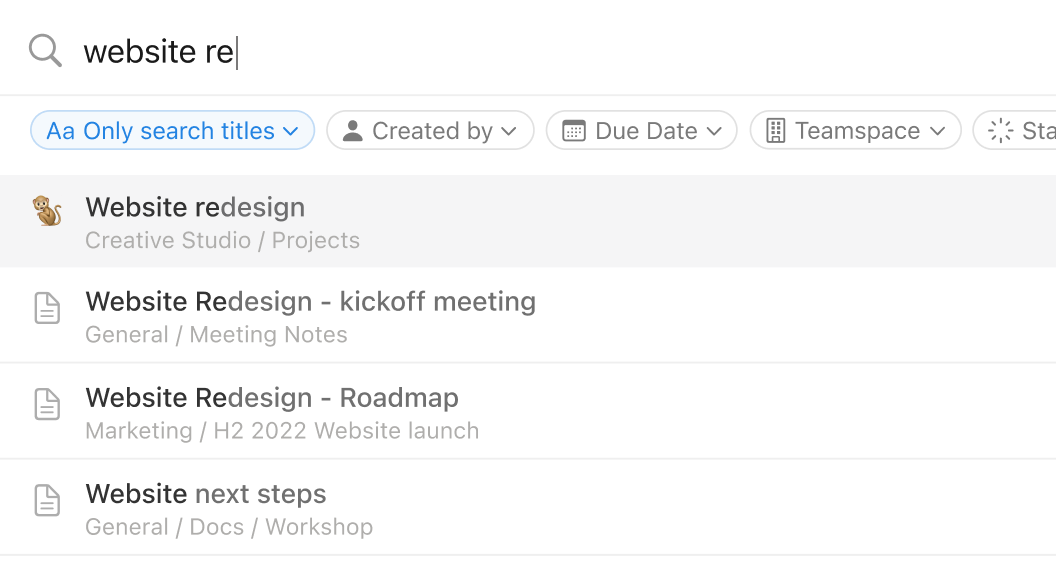Click the magnifying glass search icon

point(45,50)
